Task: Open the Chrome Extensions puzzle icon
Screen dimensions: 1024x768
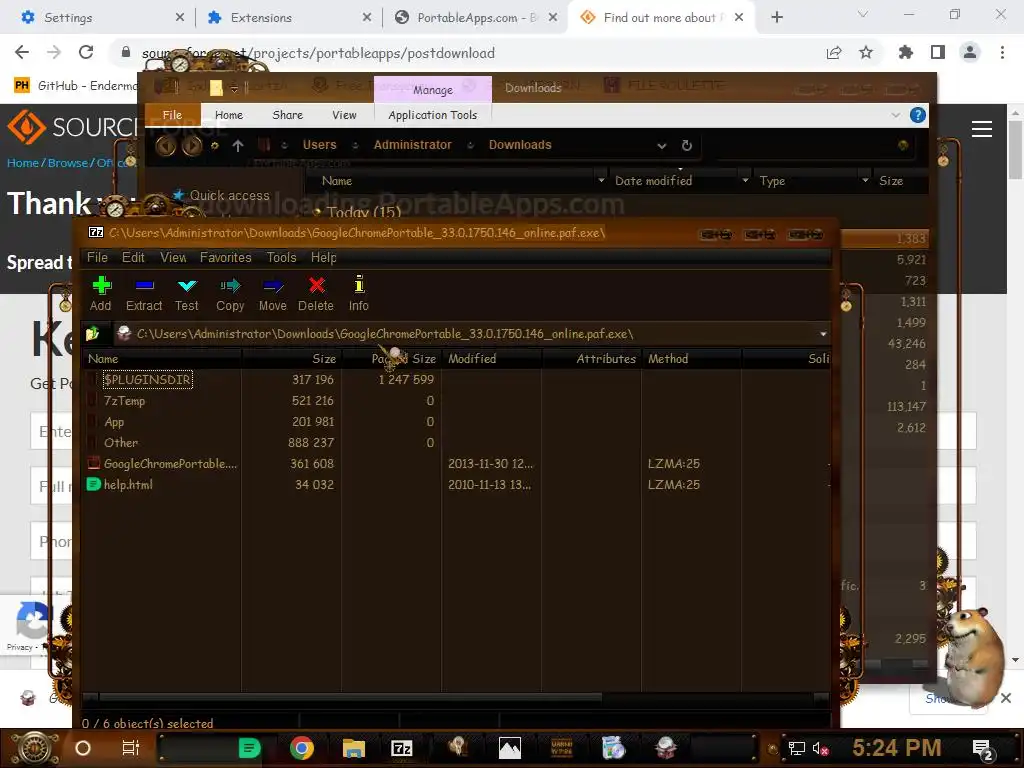Action: [905, 53]
